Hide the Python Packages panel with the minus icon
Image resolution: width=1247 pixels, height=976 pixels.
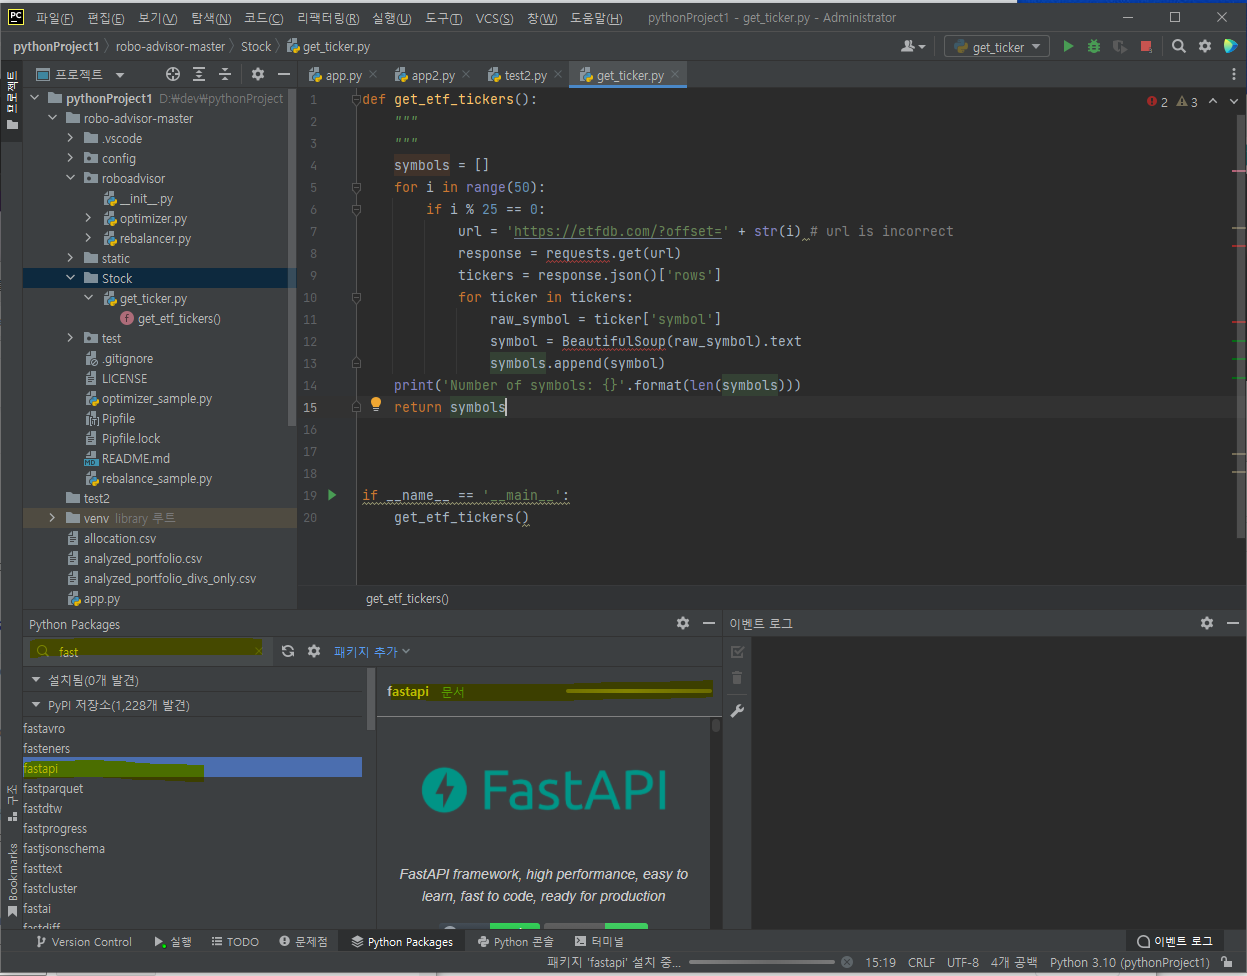pyautogui.click(x=709, y=623)
